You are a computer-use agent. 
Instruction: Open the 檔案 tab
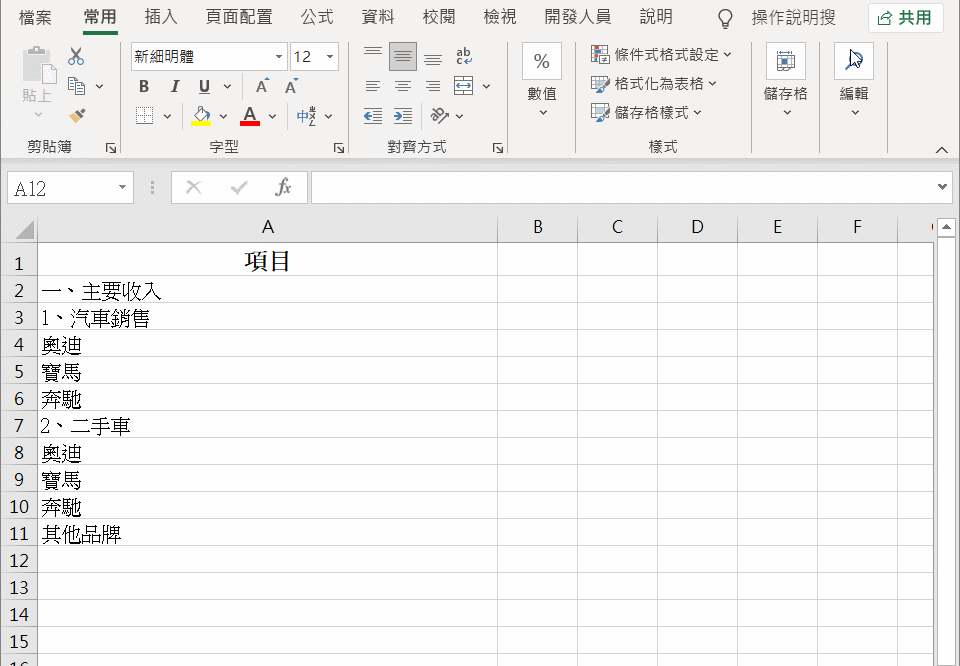(35, 17)
